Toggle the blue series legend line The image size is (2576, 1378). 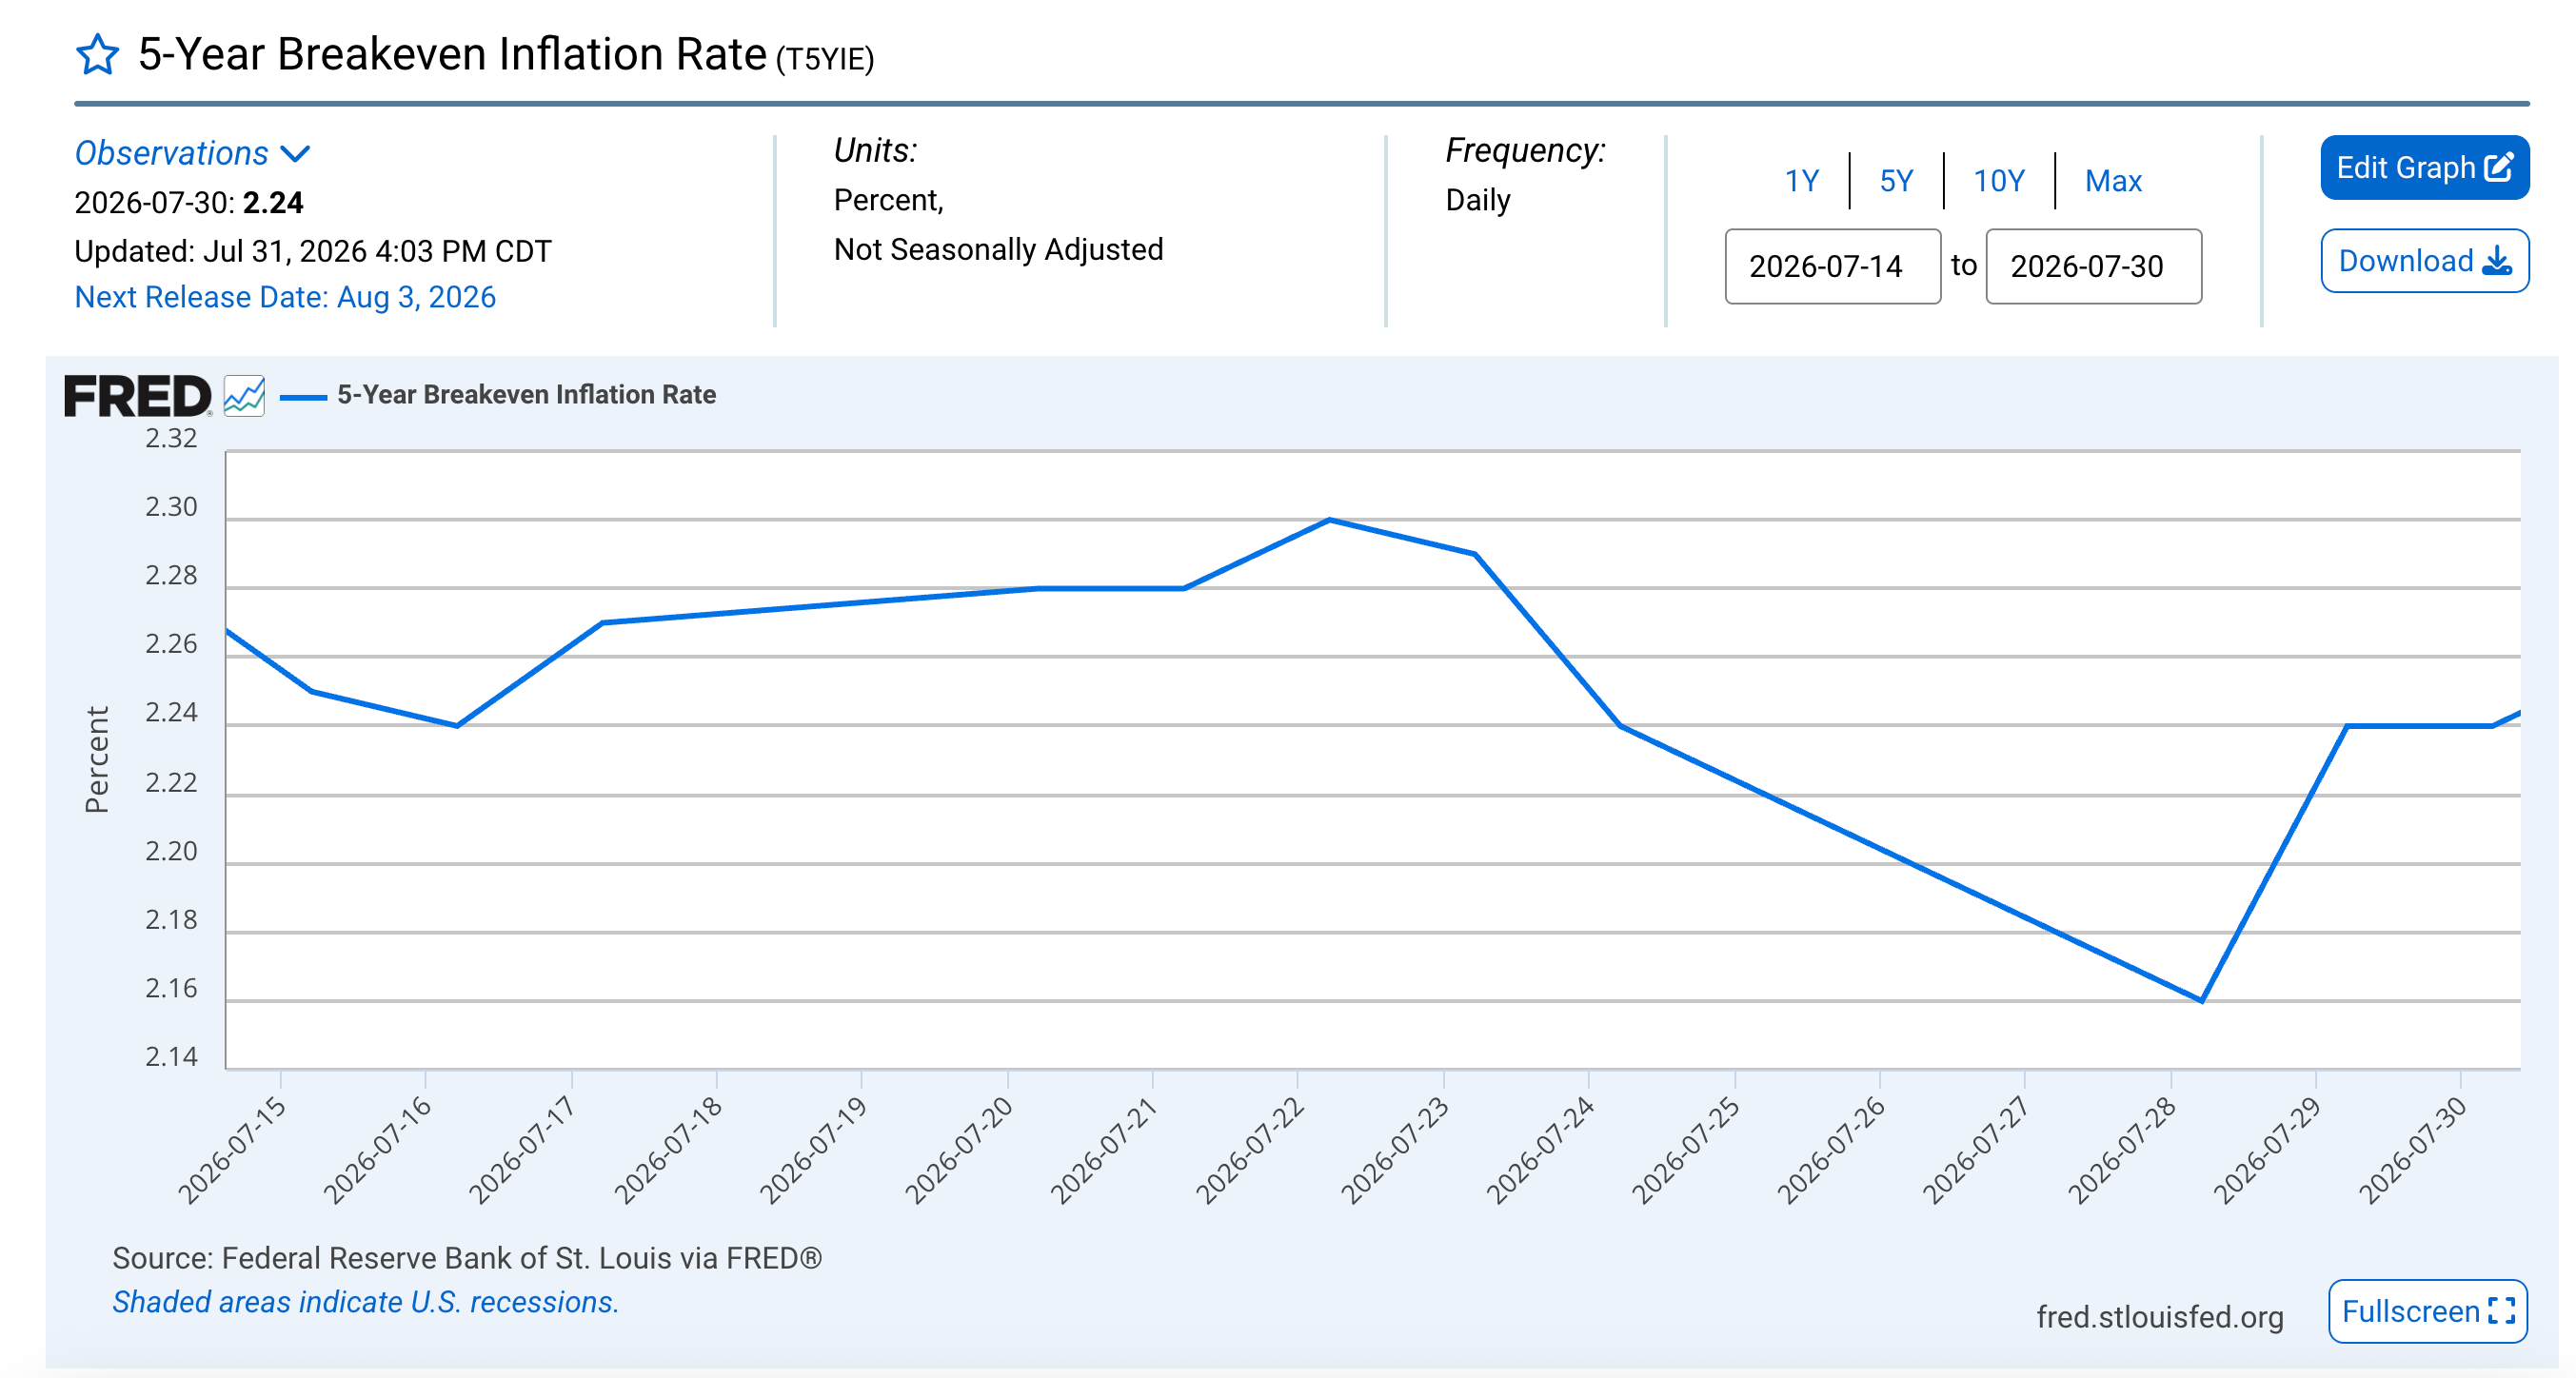[303, 397]
